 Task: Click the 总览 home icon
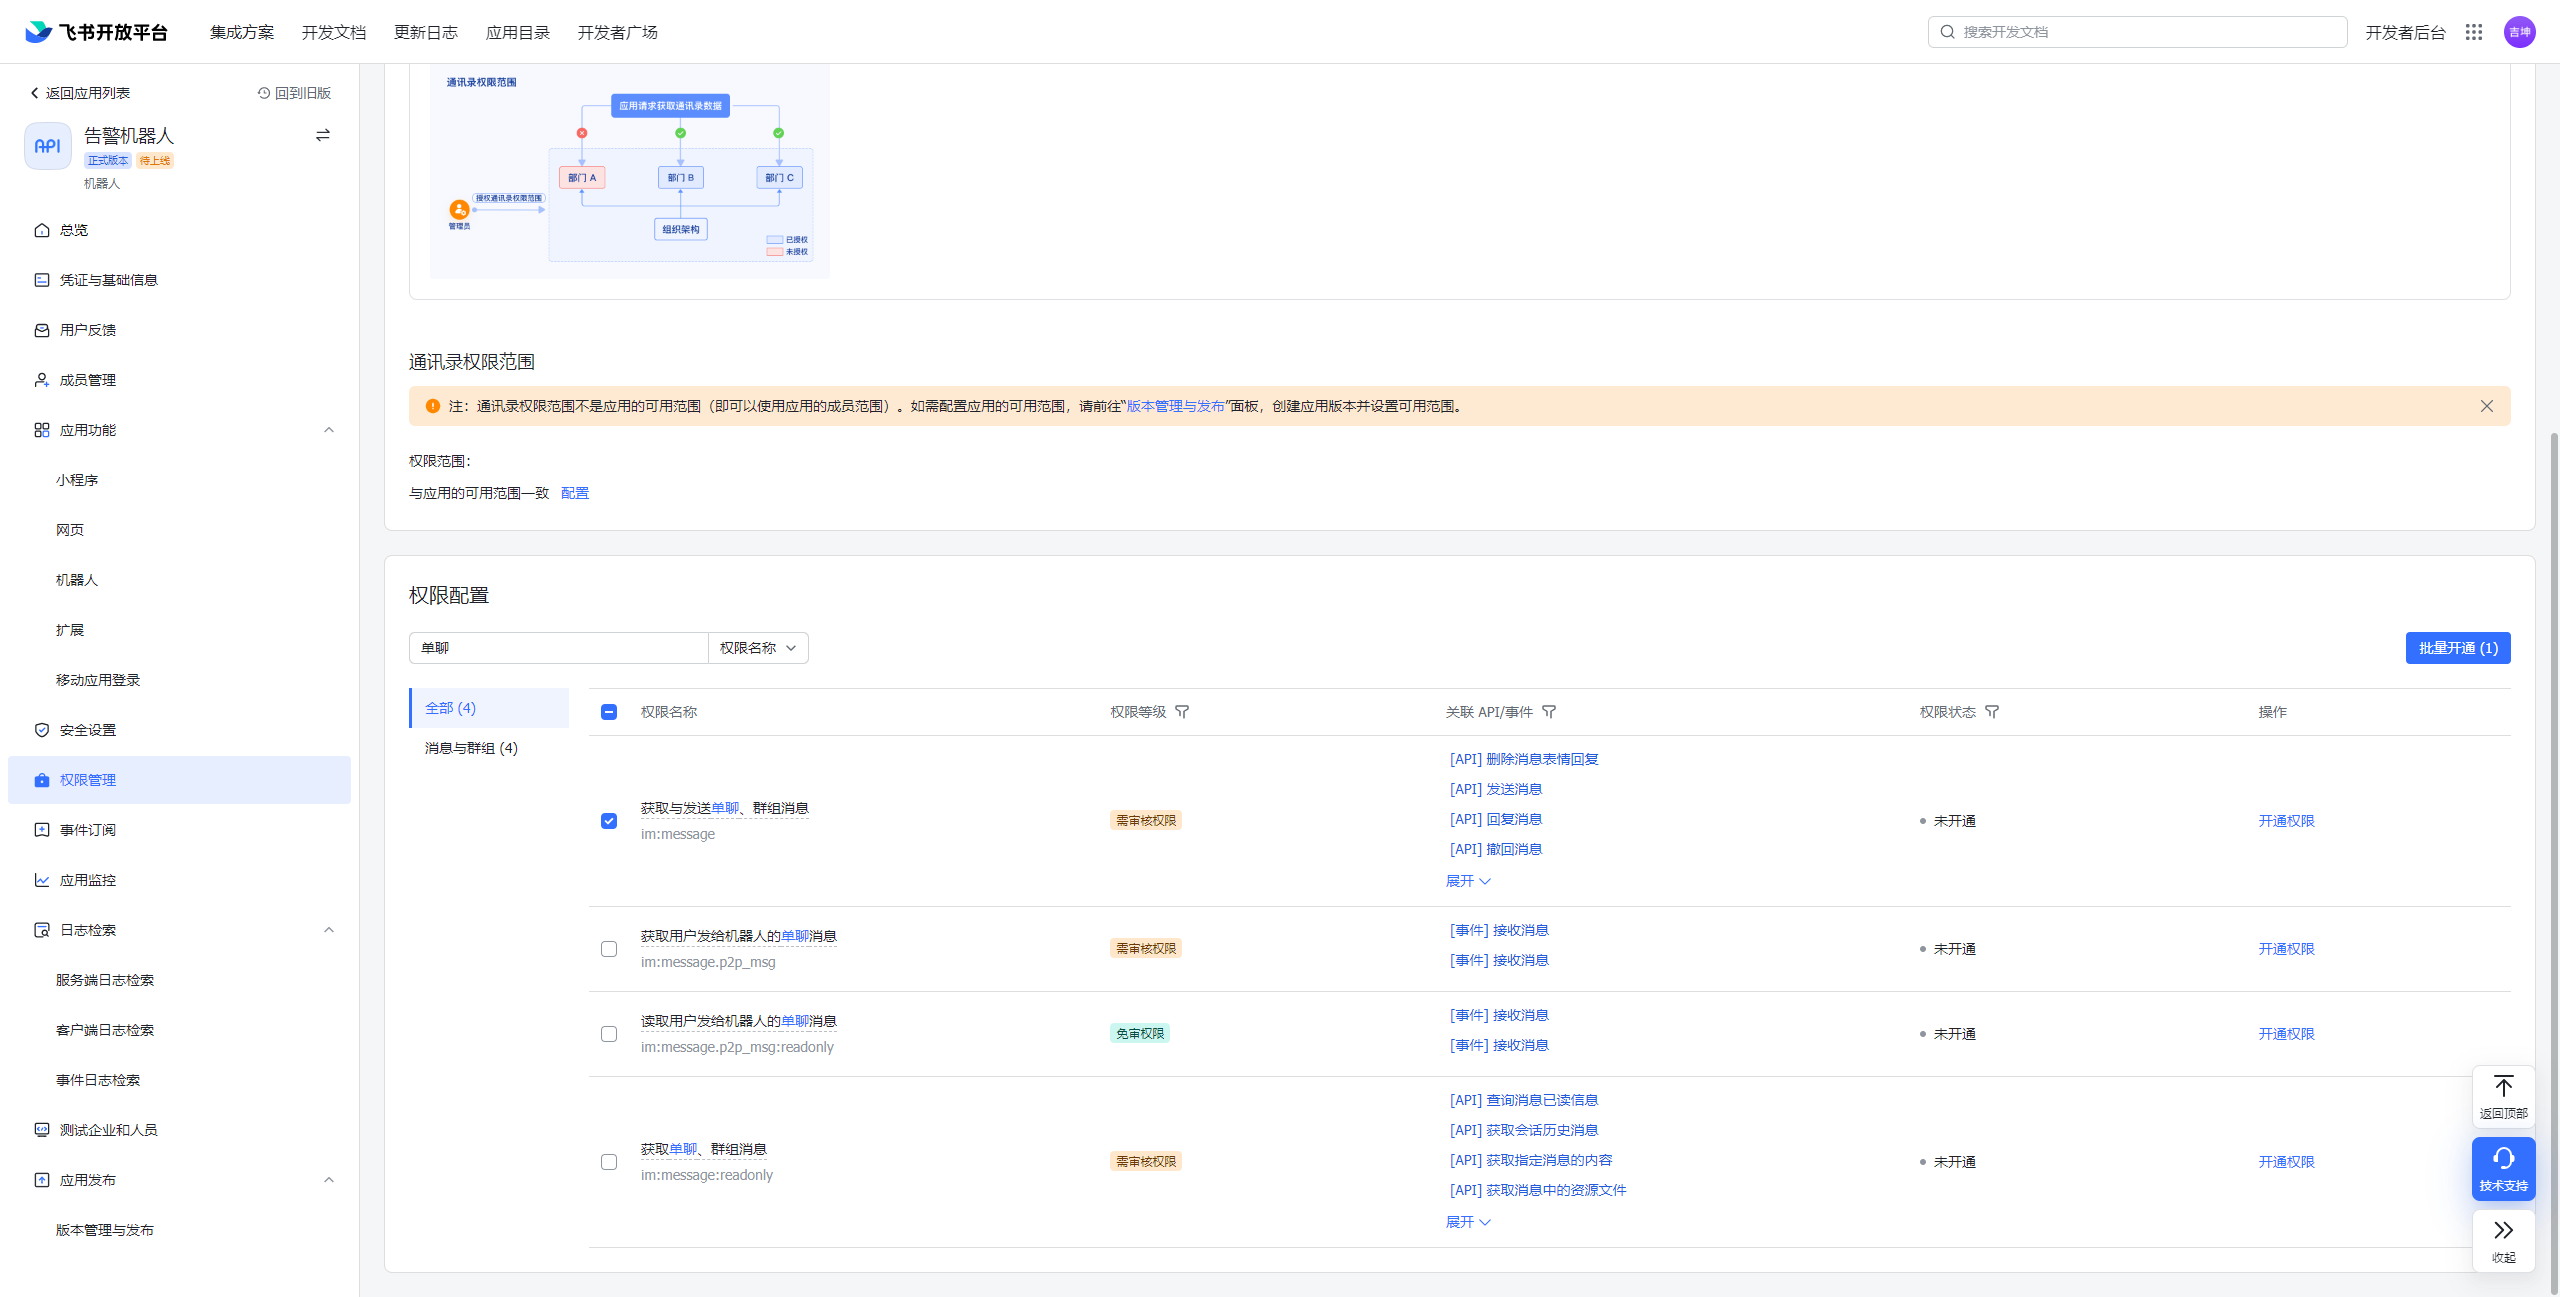click(x=42, y=230)
